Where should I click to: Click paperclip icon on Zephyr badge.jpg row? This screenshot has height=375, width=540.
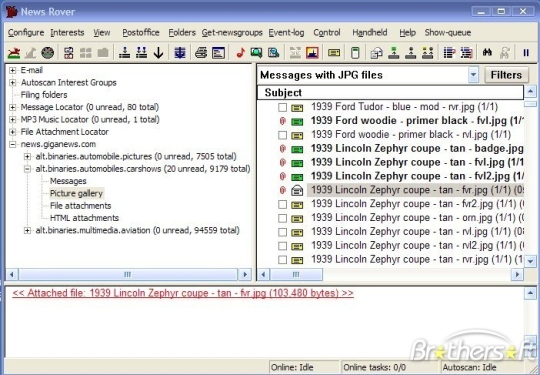click(x=282, y=149)
